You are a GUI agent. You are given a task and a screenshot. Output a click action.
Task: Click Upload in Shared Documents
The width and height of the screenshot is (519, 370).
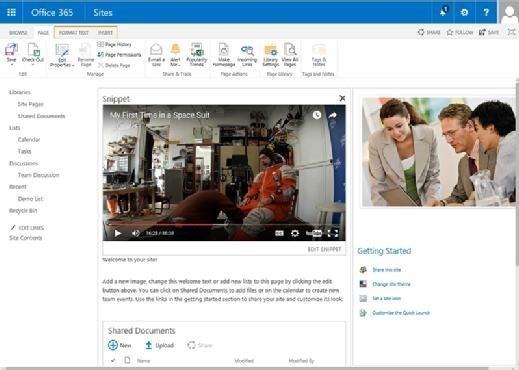point(160,345)
